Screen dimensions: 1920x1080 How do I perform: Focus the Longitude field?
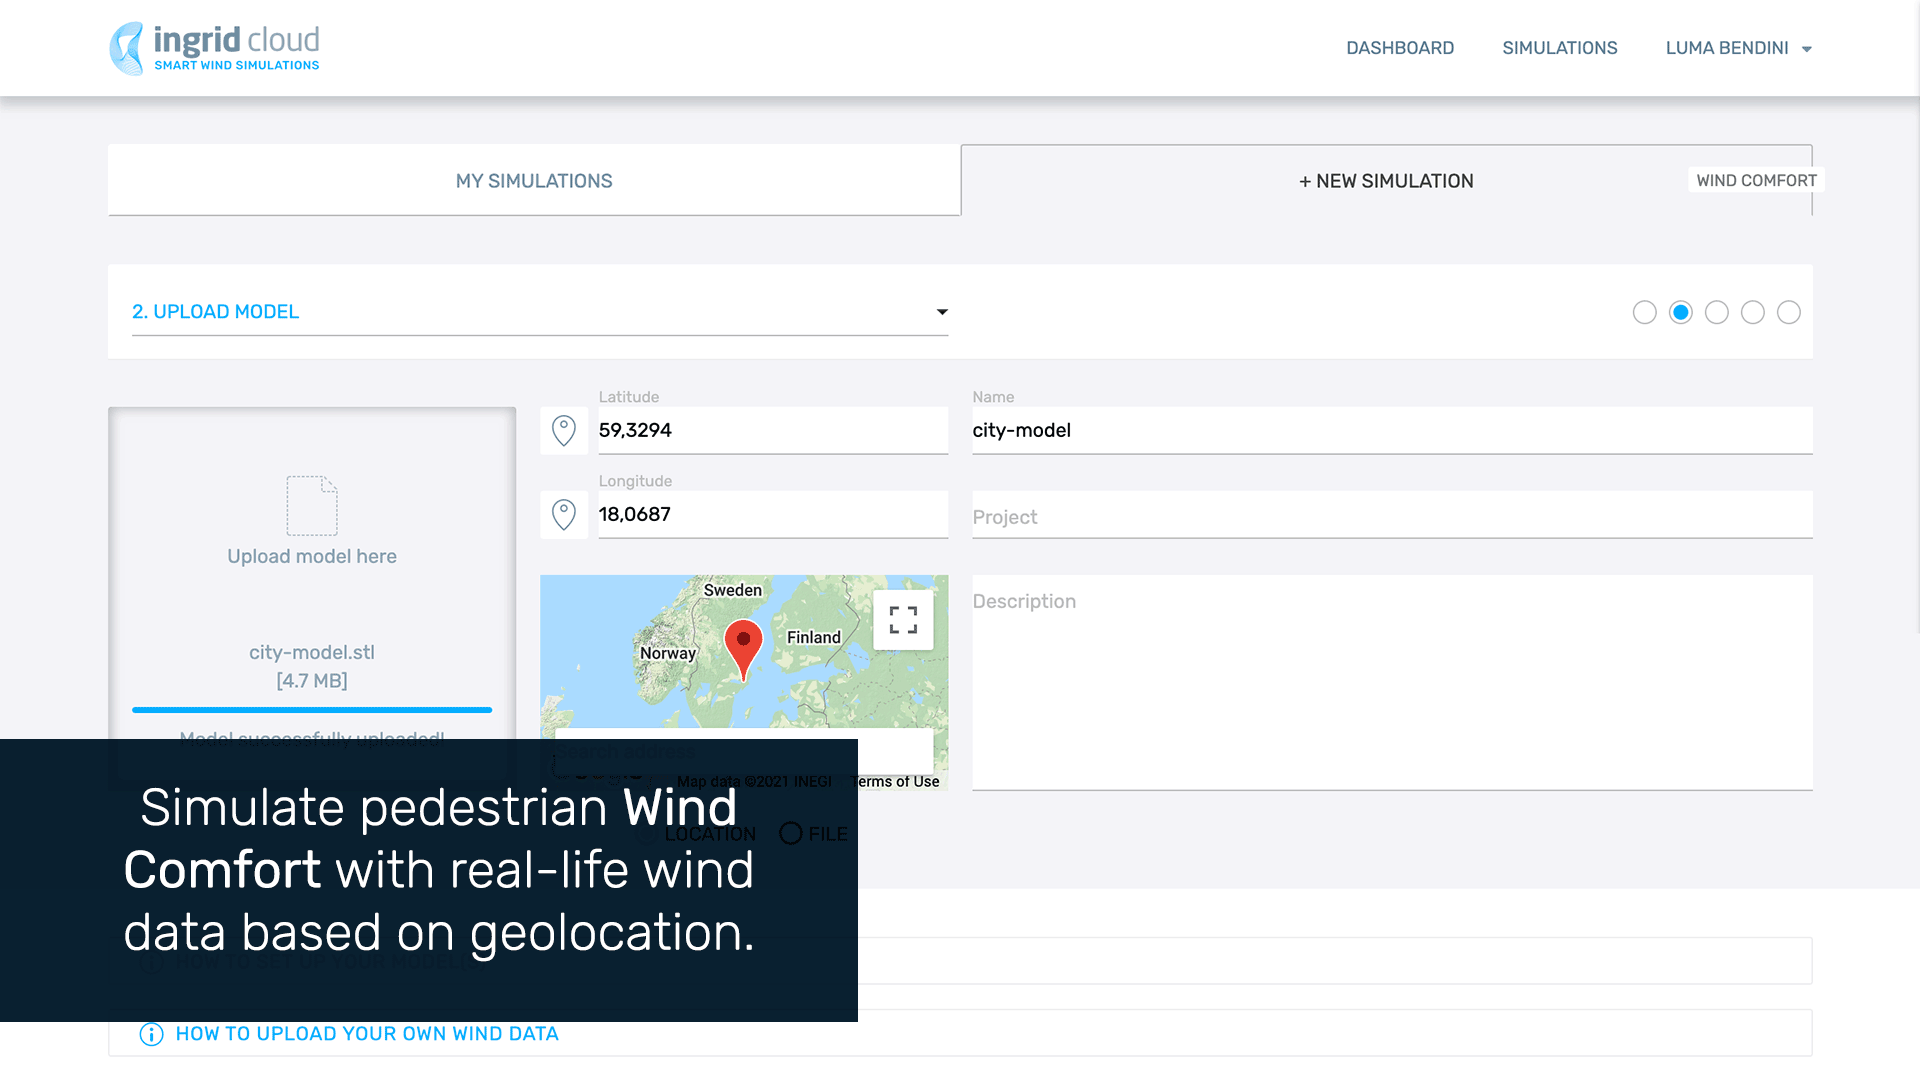click(773, 515)
